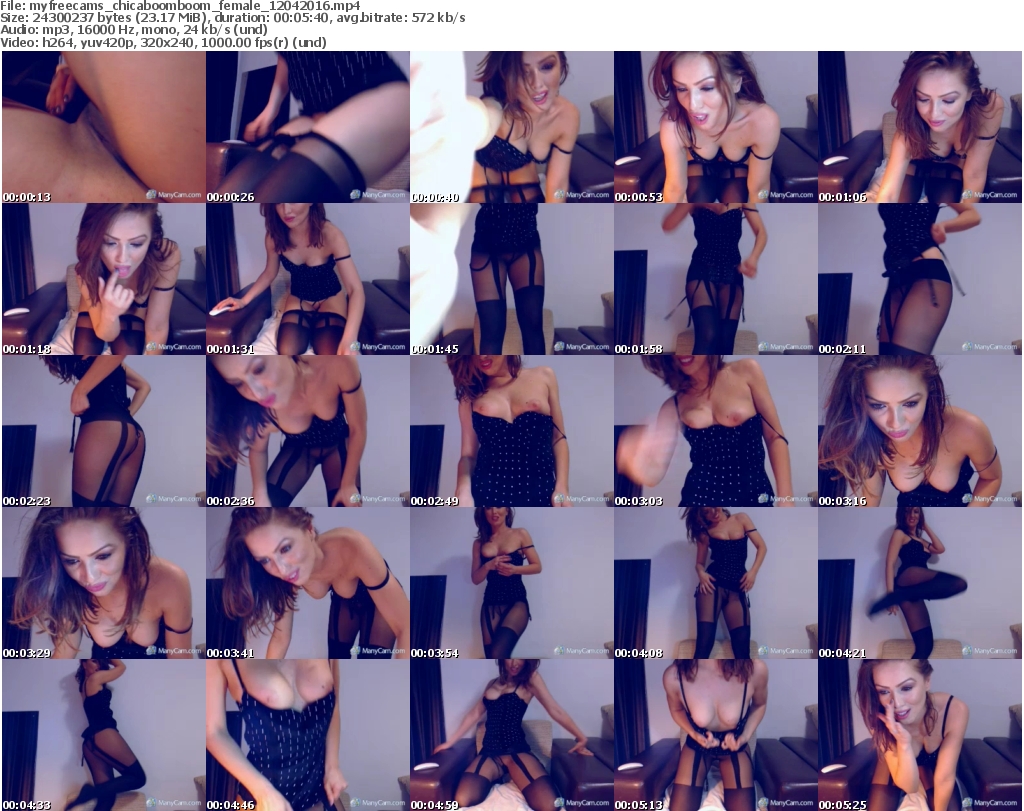Screen dimensions: 1024x811
Task: Open the frame stamped 00:03:29
Action: [x=104, y=583]
